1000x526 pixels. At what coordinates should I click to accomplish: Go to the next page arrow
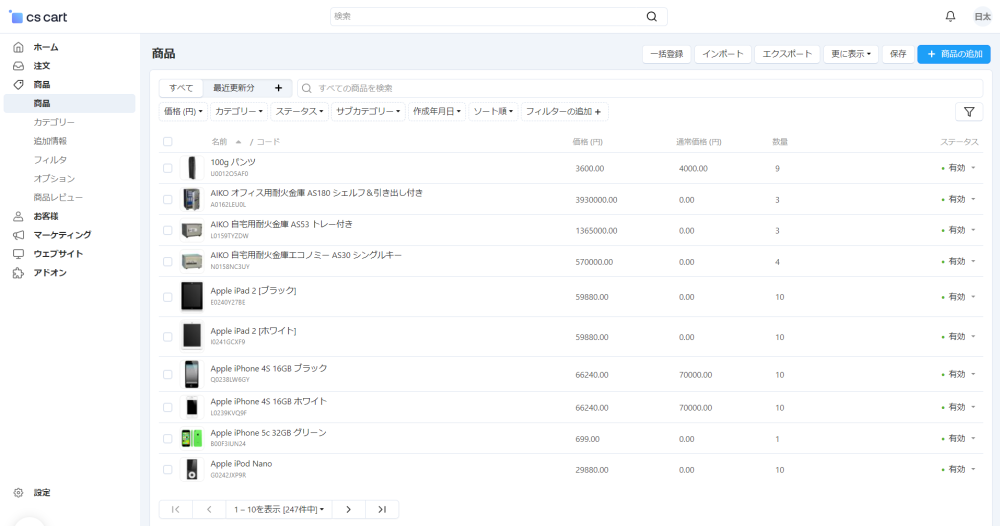(x=348, y=509)
